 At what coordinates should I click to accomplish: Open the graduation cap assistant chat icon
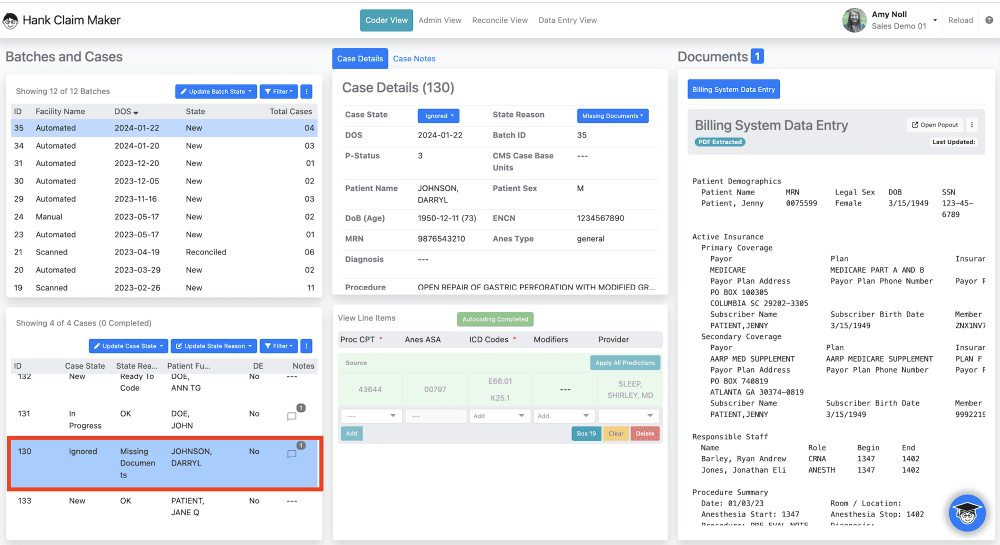click(x=967, y=512)
